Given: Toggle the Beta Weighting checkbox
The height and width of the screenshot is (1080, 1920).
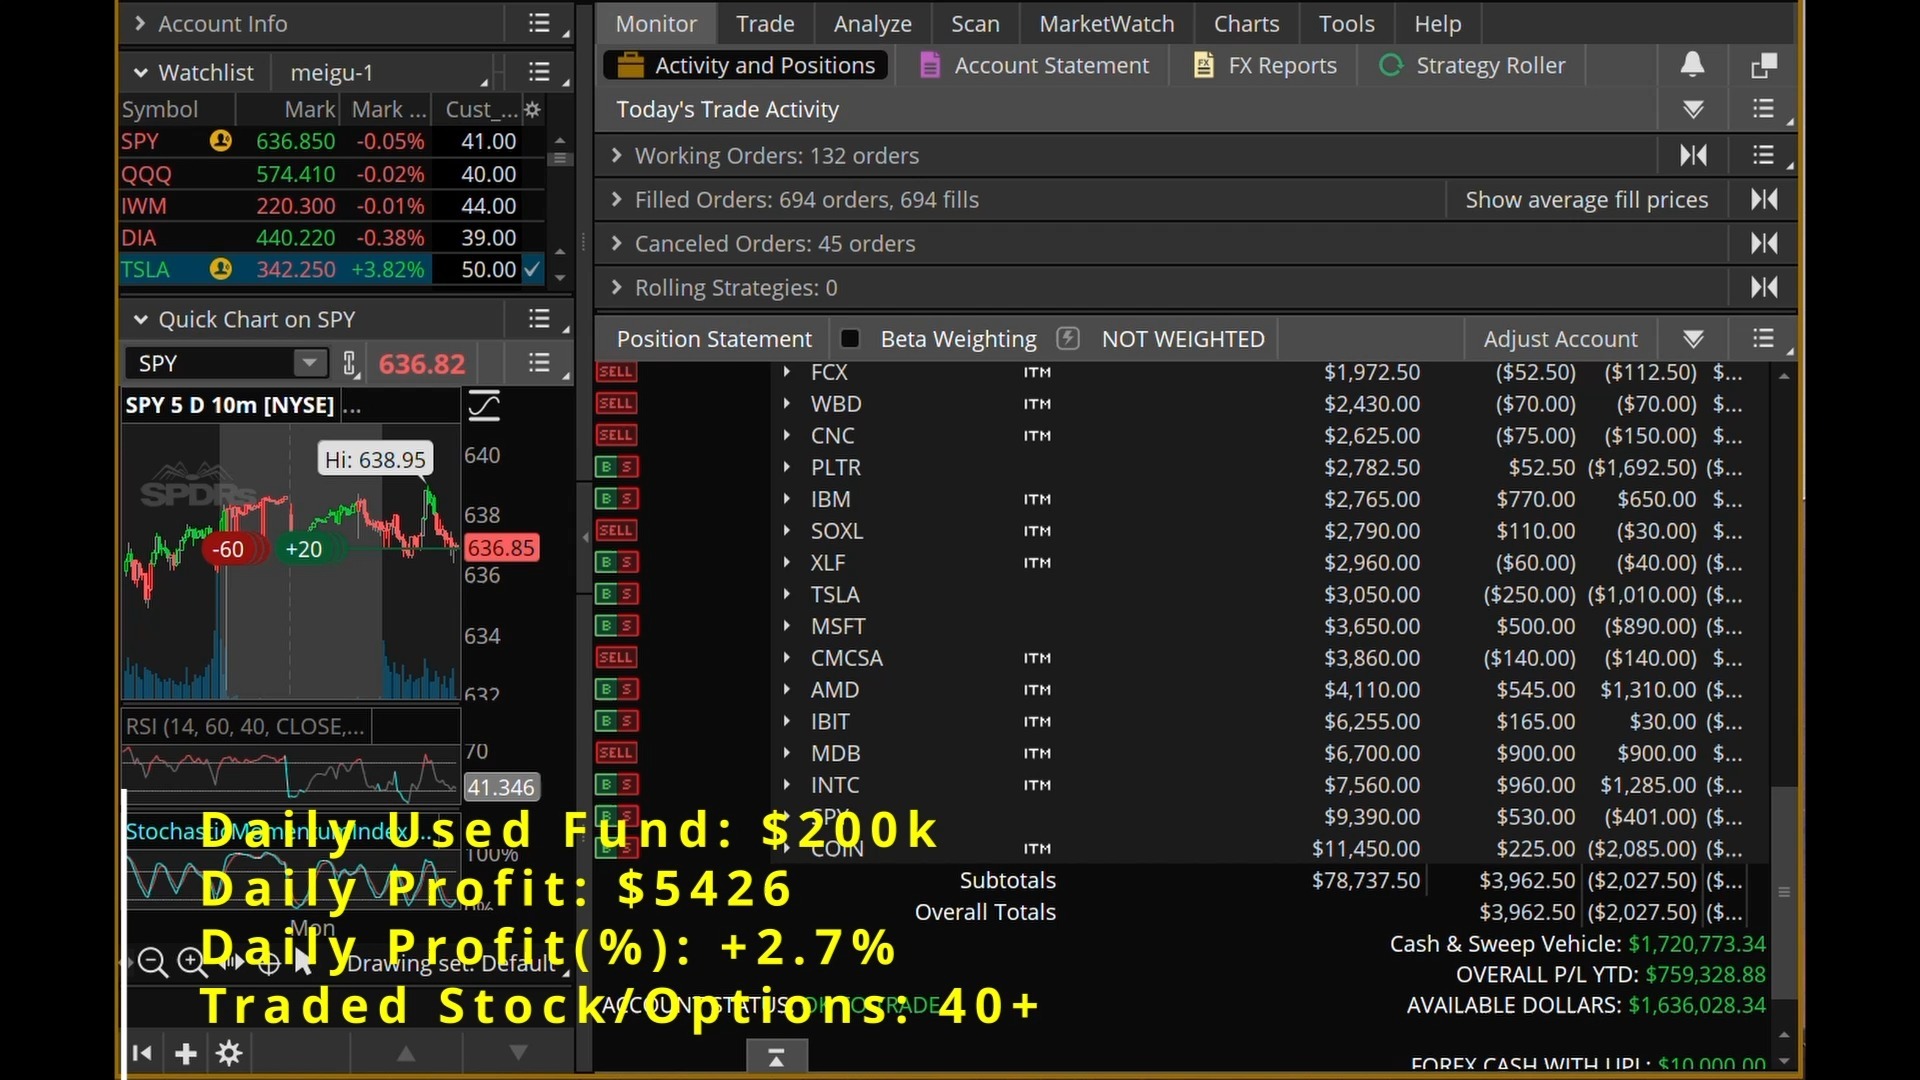Looking at the screenshot, I should coord(850,338).
